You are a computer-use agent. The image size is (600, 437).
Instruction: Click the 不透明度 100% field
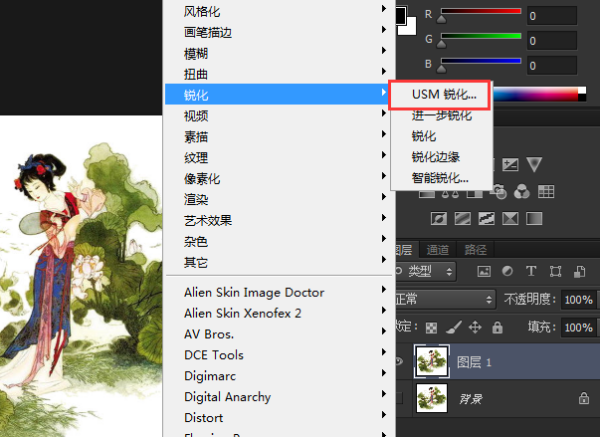[x=579, y=299]
